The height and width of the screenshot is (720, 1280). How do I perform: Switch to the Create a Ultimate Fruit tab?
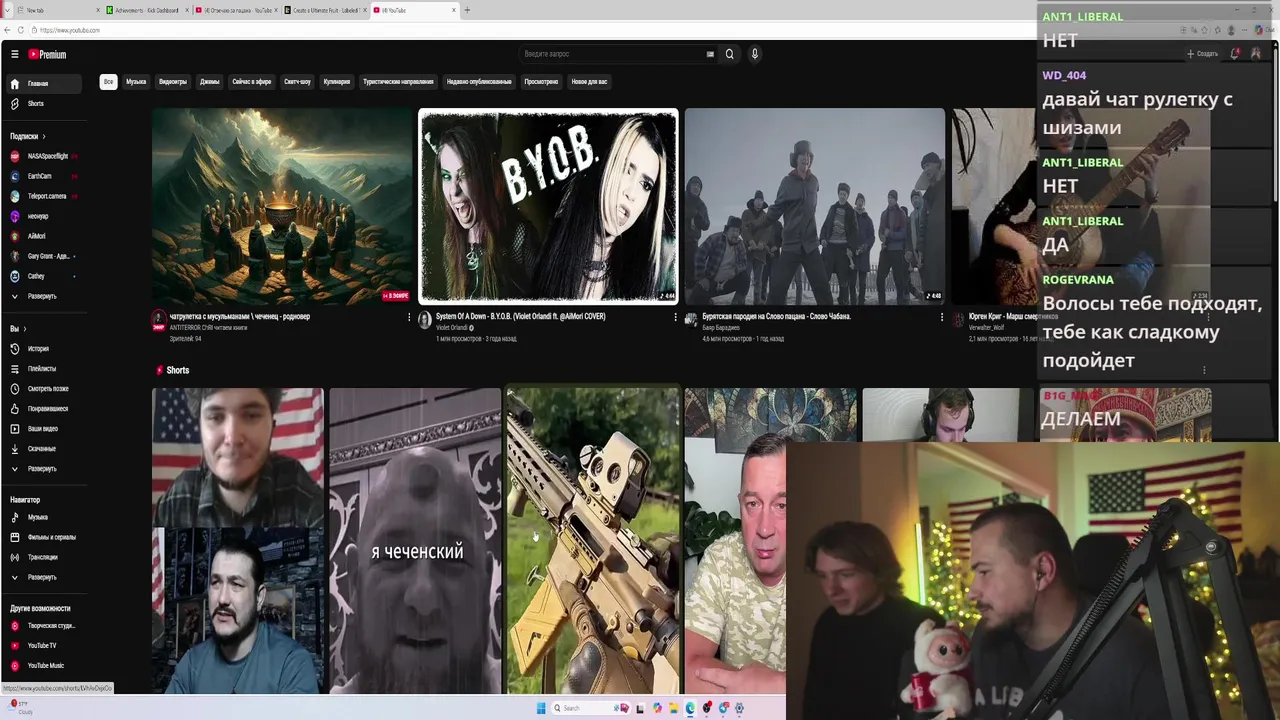(325, 10)
